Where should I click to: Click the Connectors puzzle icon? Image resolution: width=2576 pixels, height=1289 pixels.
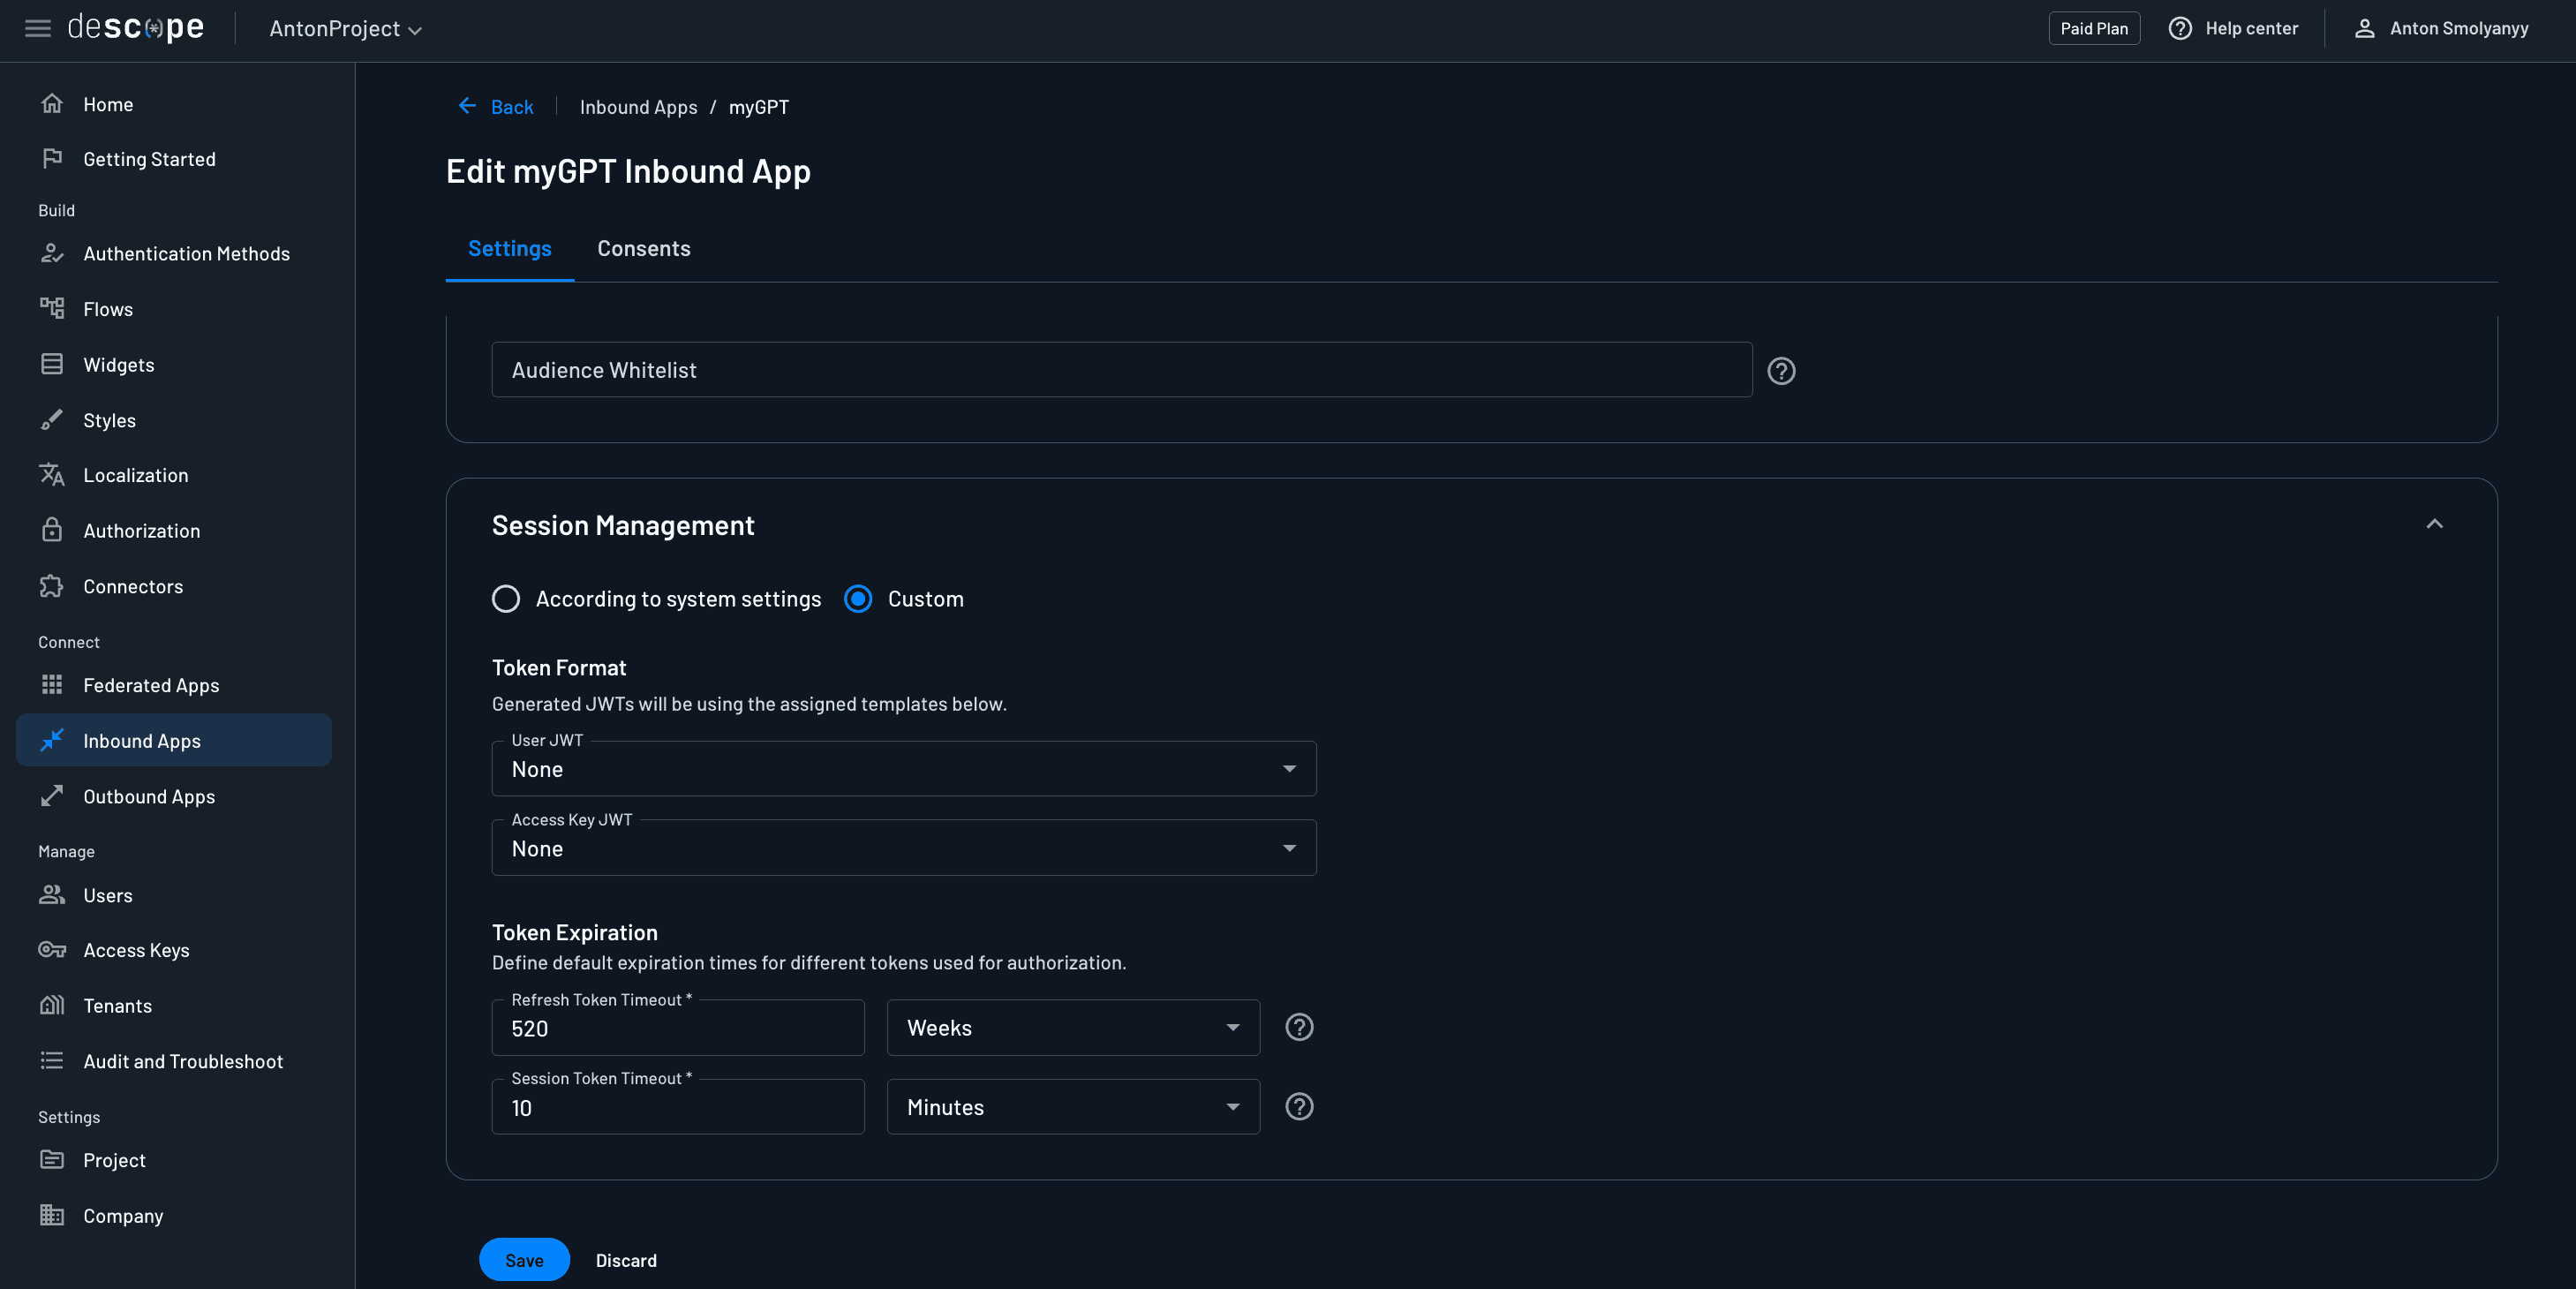53,586
